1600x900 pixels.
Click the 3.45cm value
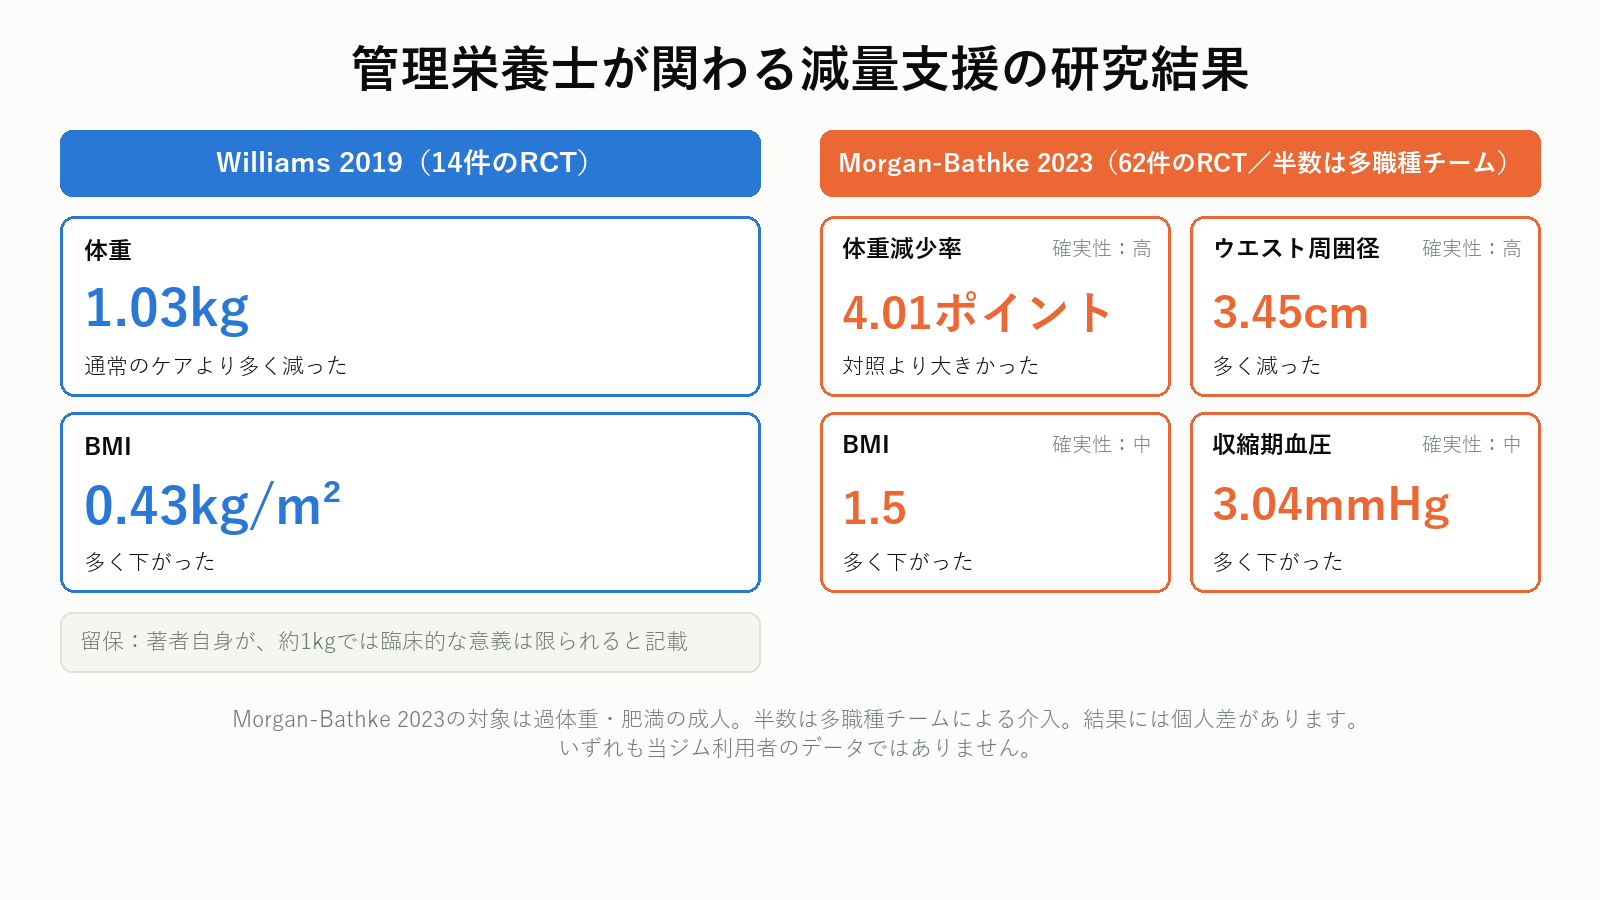(x=1290, y=312)
